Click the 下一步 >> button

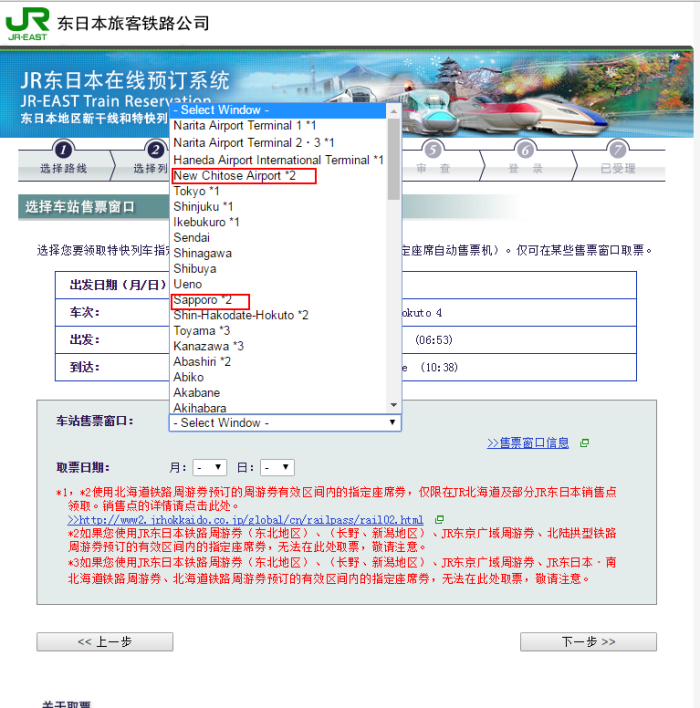(588, 642)
